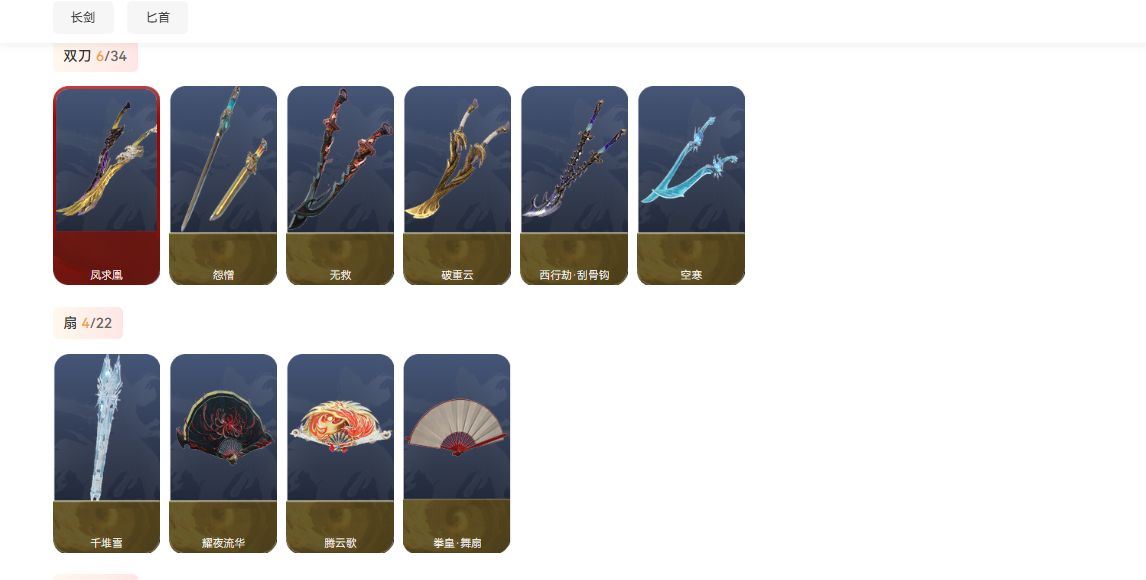Pick the 空寒 ice blue blades card

tap(691, 186)
